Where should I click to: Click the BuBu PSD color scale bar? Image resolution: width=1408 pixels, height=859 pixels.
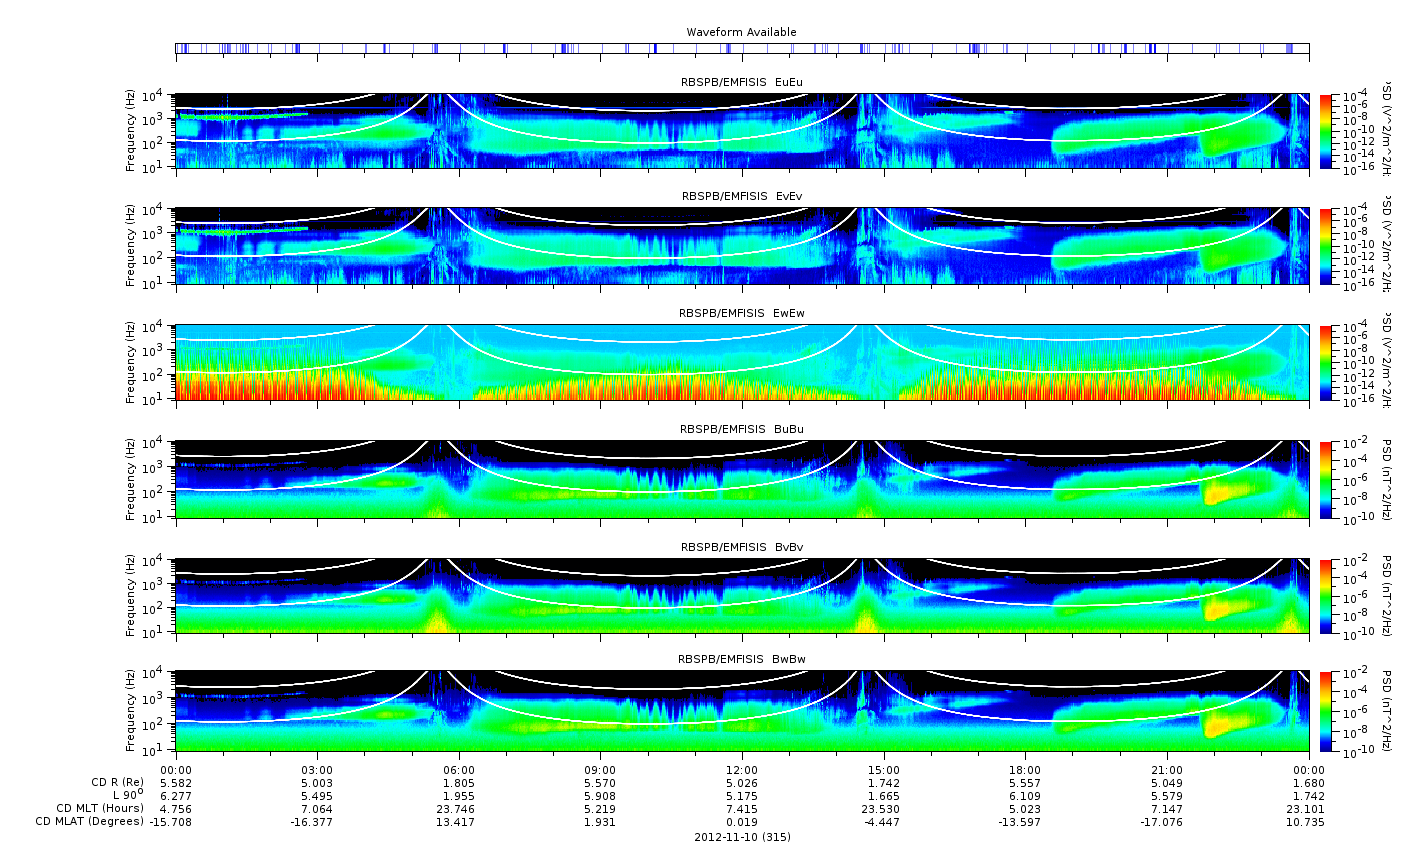1325,479
